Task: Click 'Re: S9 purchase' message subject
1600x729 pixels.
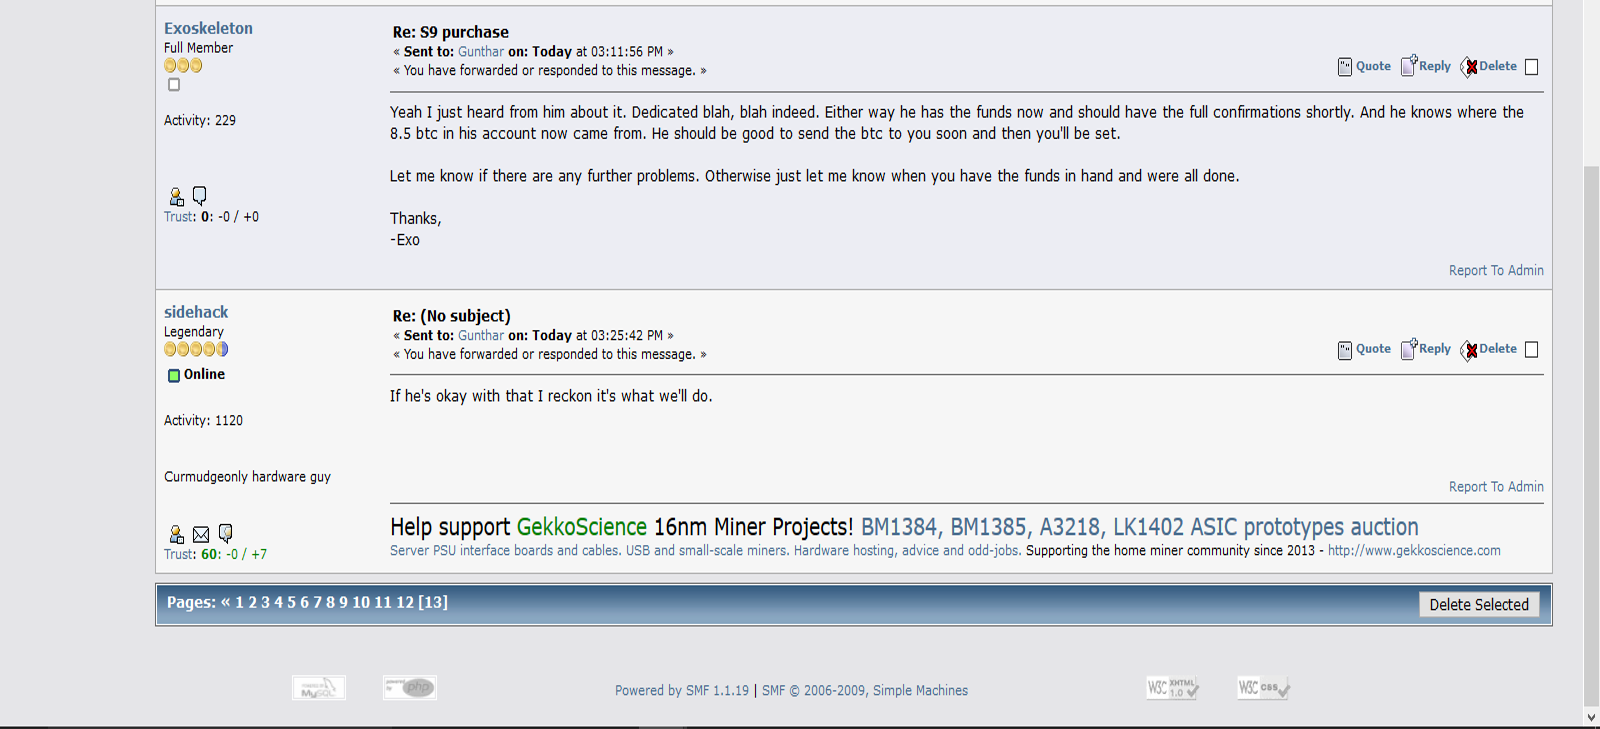Action: coord(450,32)
